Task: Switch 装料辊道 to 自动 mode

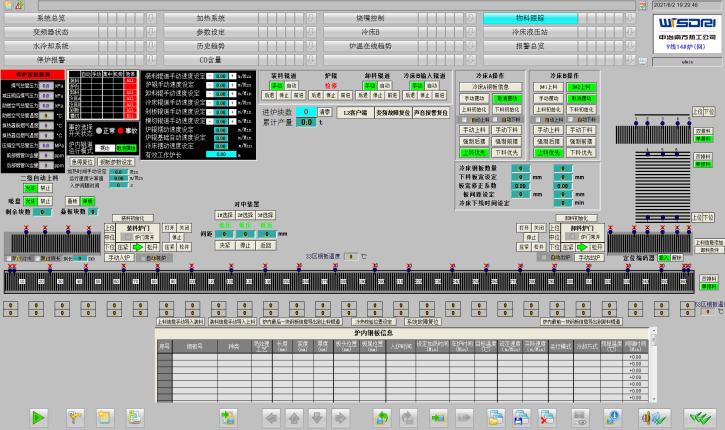Action: (x=291, y=86)
